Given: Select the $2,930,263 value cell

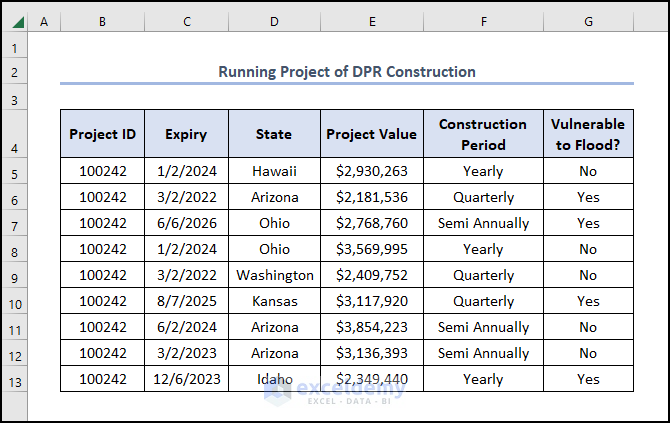Looking at the screenshot, I should [x=372, y=171].
